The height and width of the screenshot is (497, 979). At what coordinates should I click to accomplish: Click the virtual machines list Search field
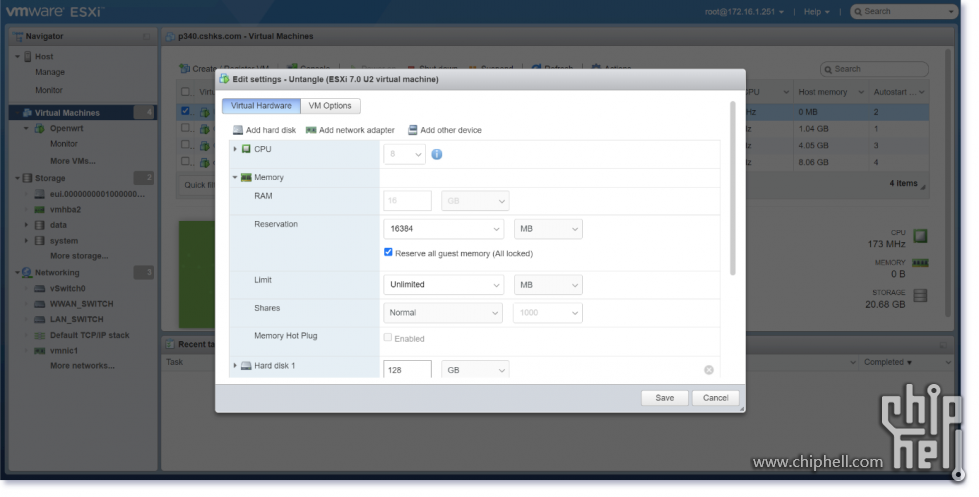874,69
